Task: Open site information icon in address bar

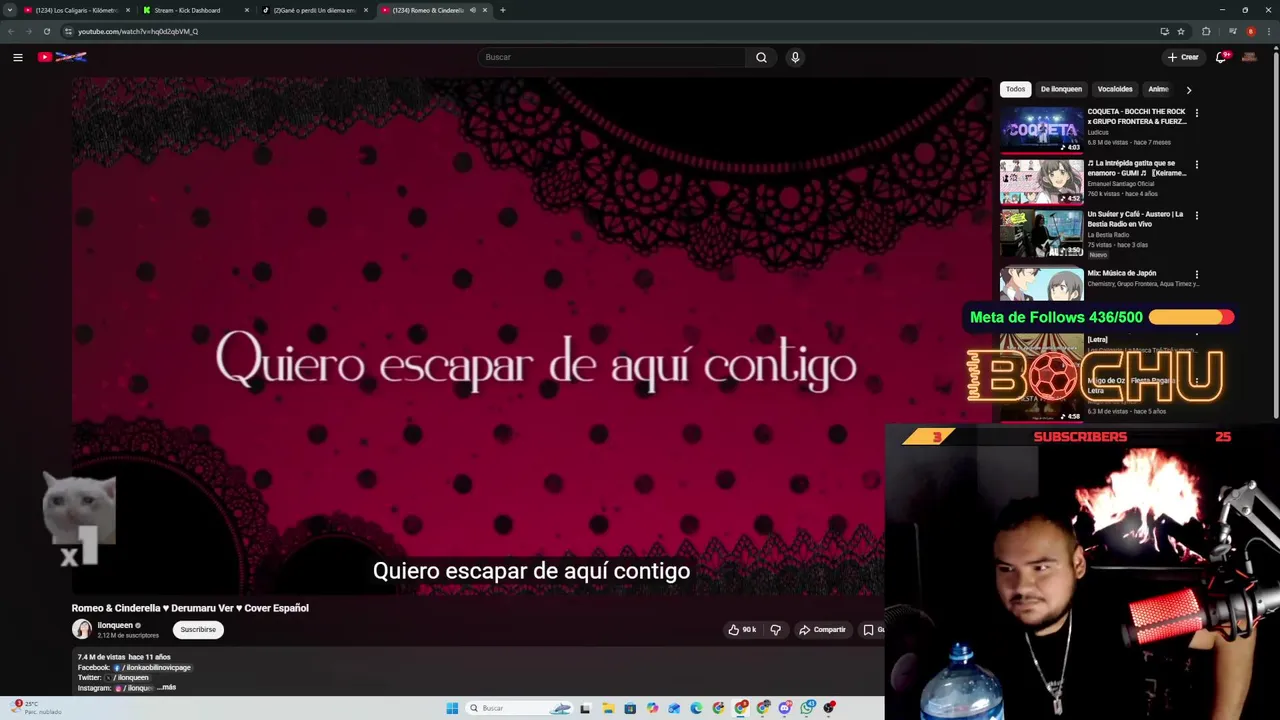Action: (x=68, y=31)
